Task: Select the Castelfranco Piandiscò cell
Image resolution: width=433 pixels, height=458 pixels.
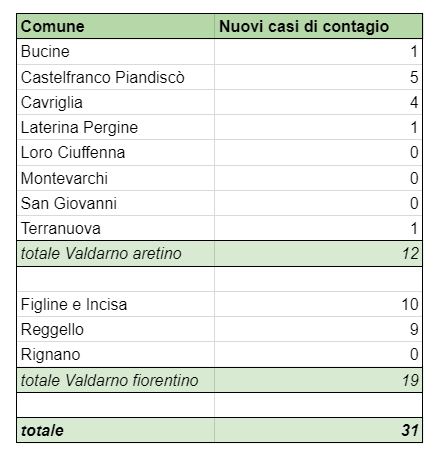Action: click(115, 77)
